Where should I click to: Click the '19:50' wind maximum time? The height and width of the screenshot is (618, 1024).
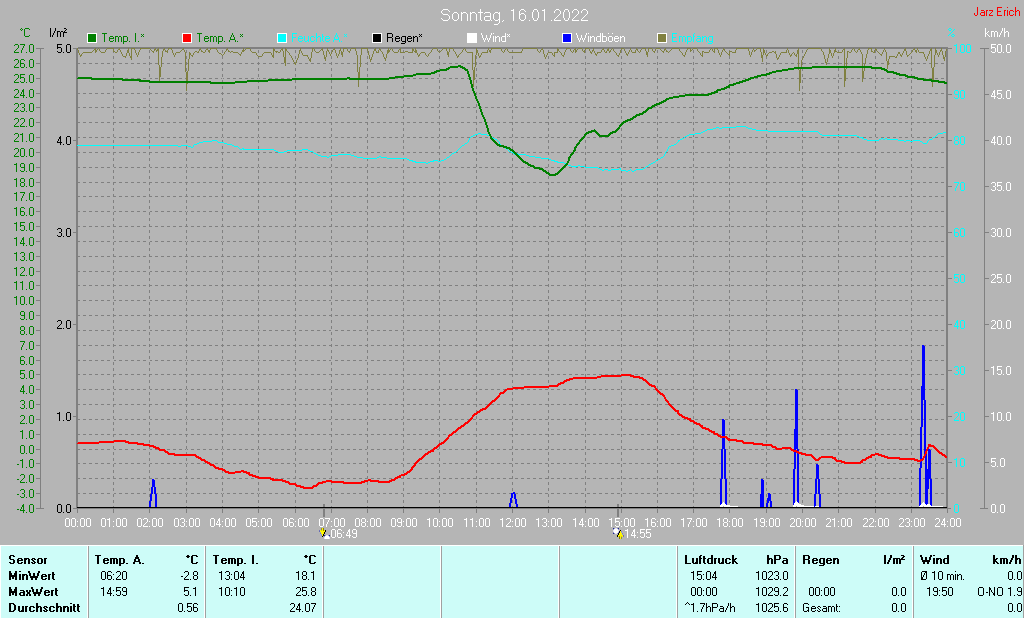(940, 592)
